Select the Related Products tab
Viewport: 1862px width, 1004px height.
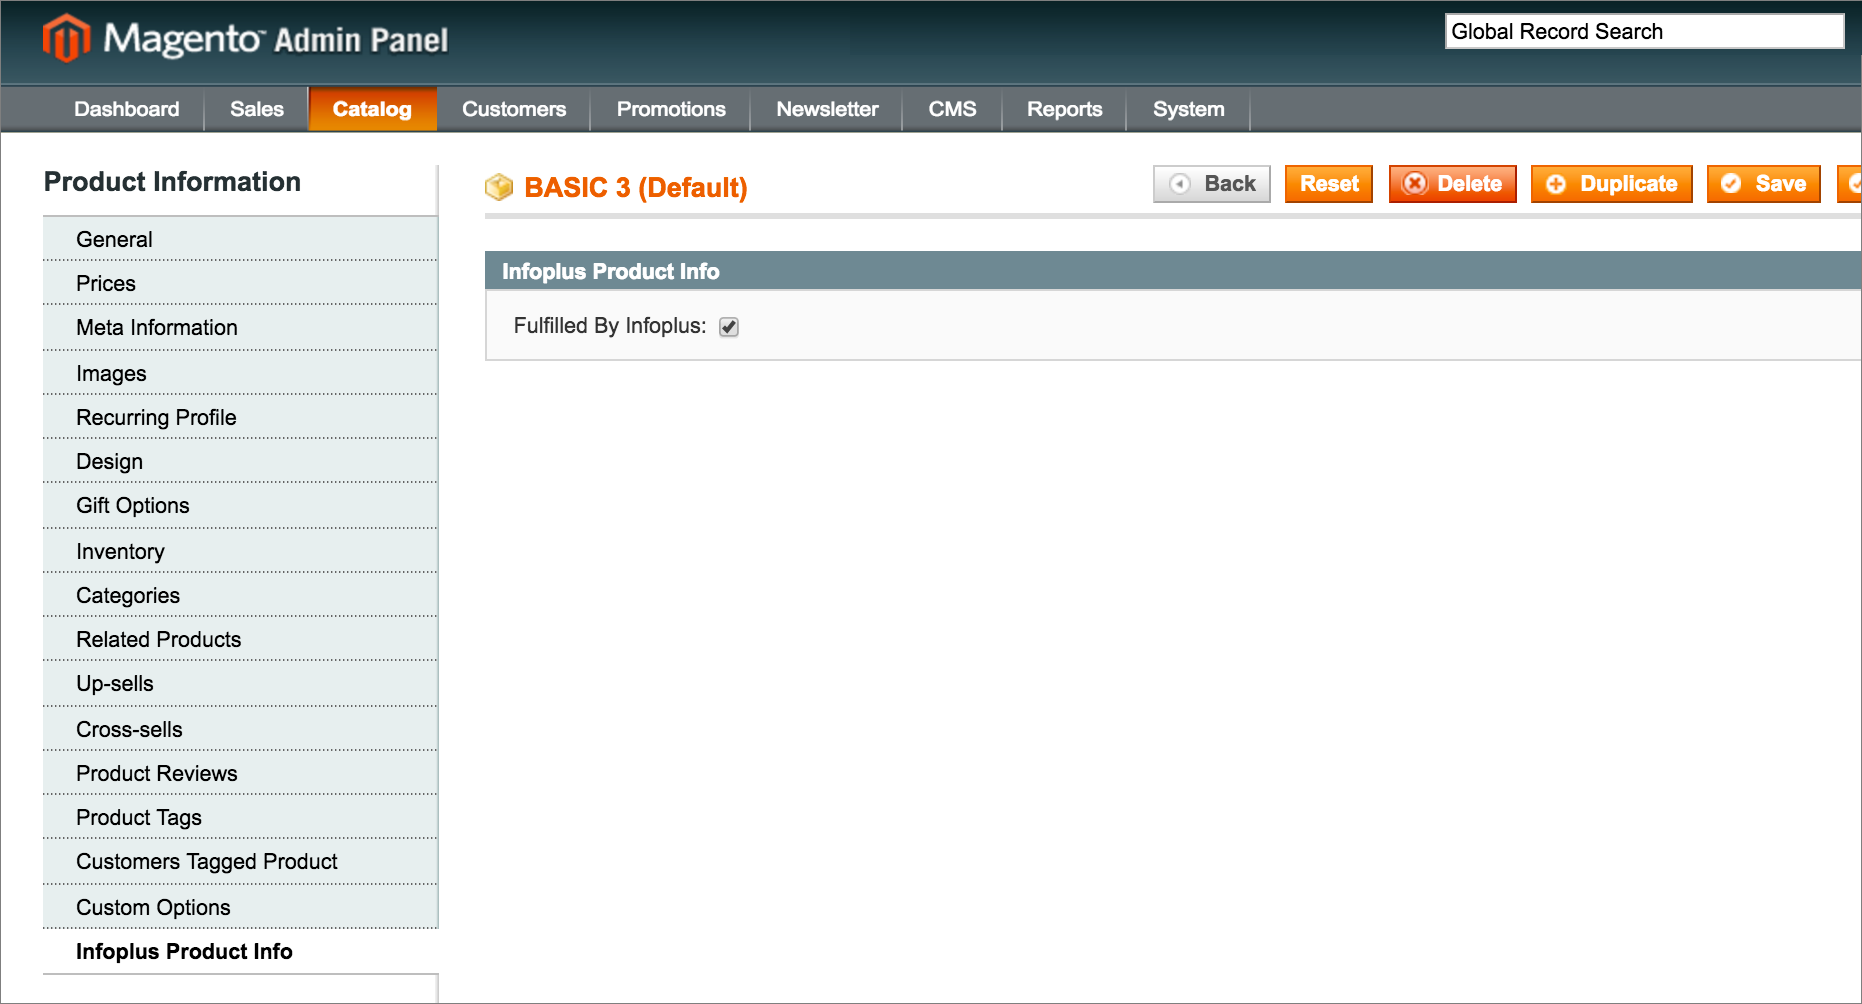coord(240,639)
